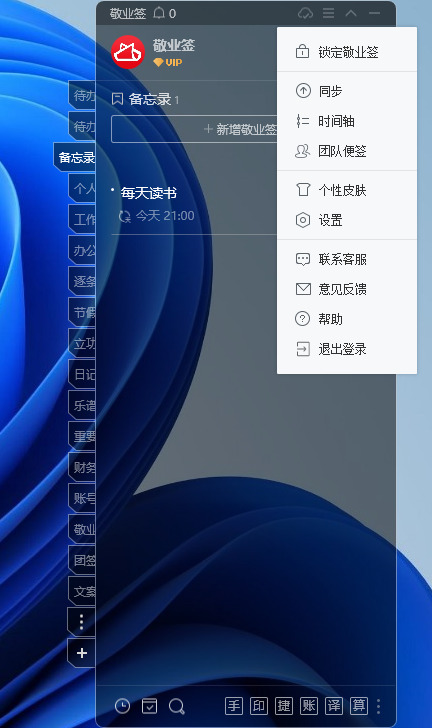Open the red cloud avatar profile
The height and width of the screenshot is (728, 432).
pyautogui.click(x=128, y=52)
